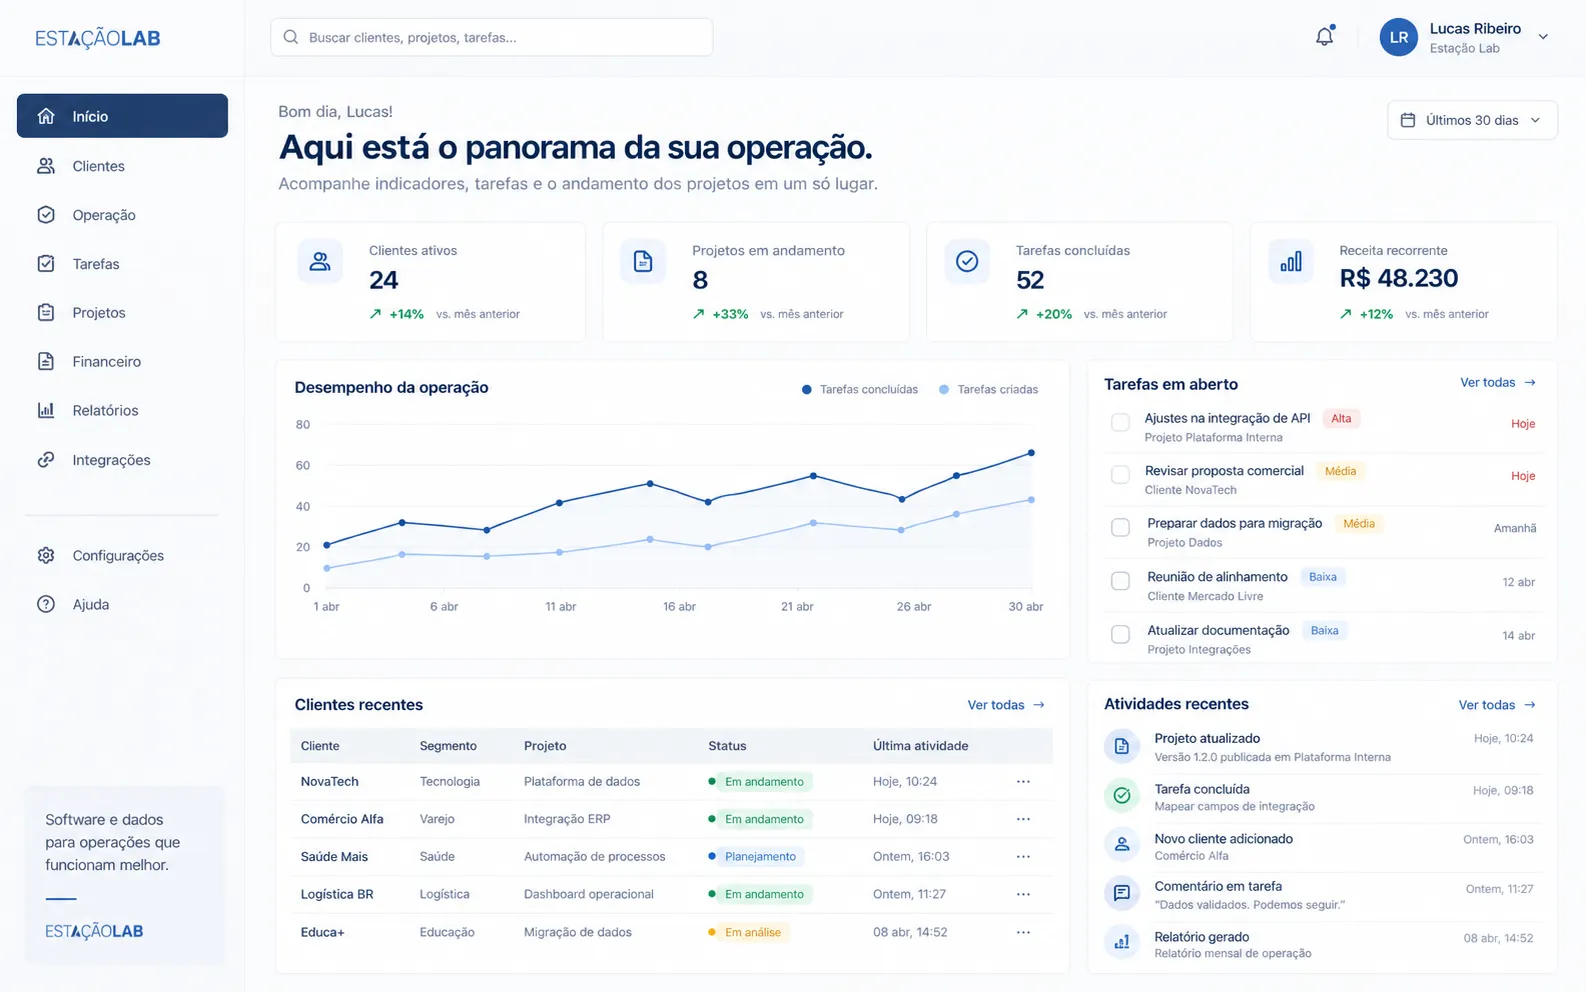Click Ver todas in Tarefas em aberto
Viewport: 1586px width, 992px height.
point(1498,383)
